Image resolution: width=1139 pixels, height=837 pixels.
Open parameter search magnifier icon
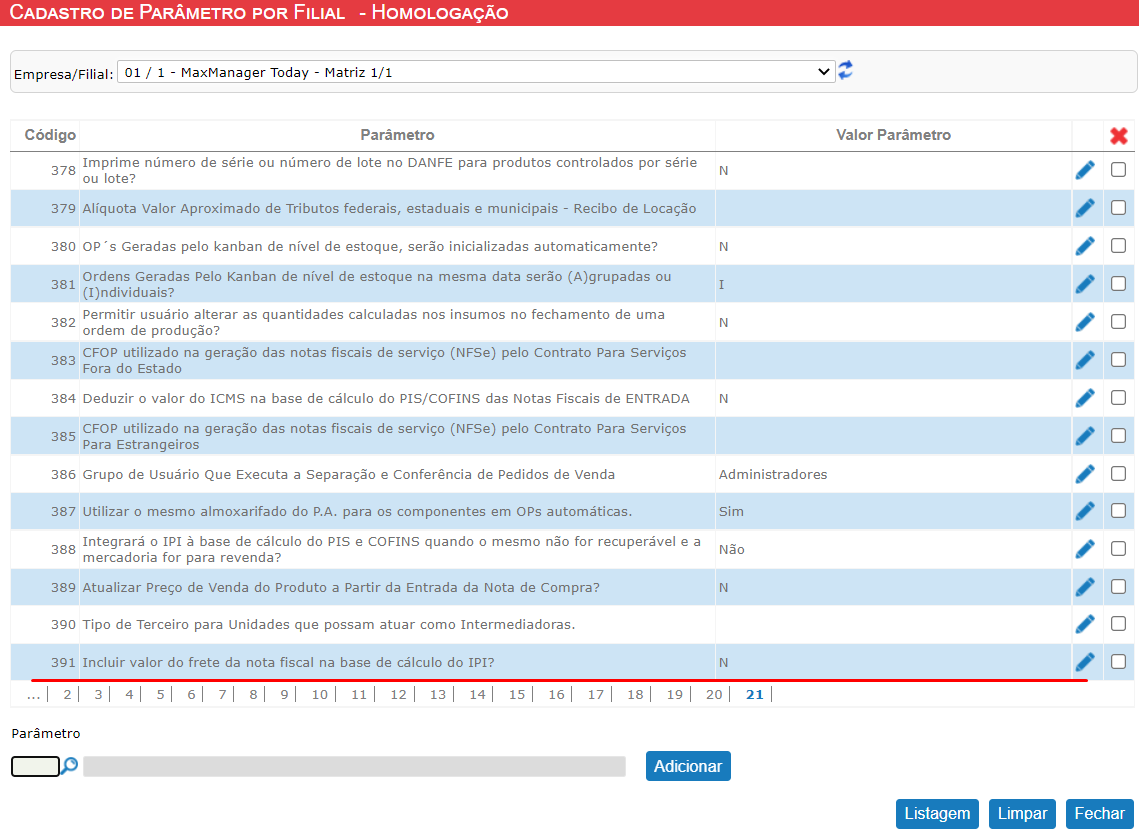(x=69, y=766)
